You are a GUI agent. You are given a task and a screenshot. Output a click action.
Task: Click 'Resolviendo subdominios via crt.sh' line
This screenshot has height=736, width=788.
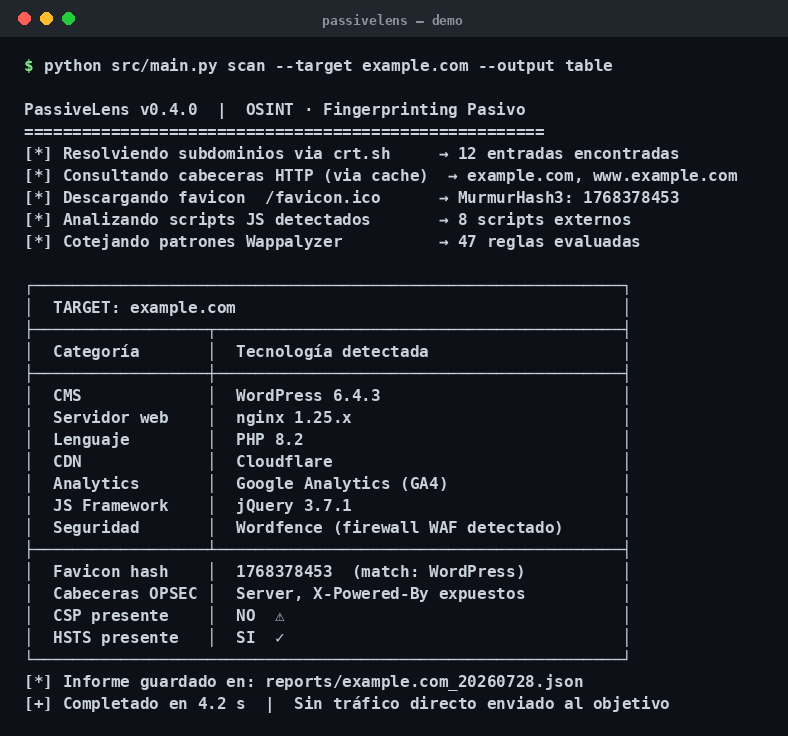click(x=226, y=153)
